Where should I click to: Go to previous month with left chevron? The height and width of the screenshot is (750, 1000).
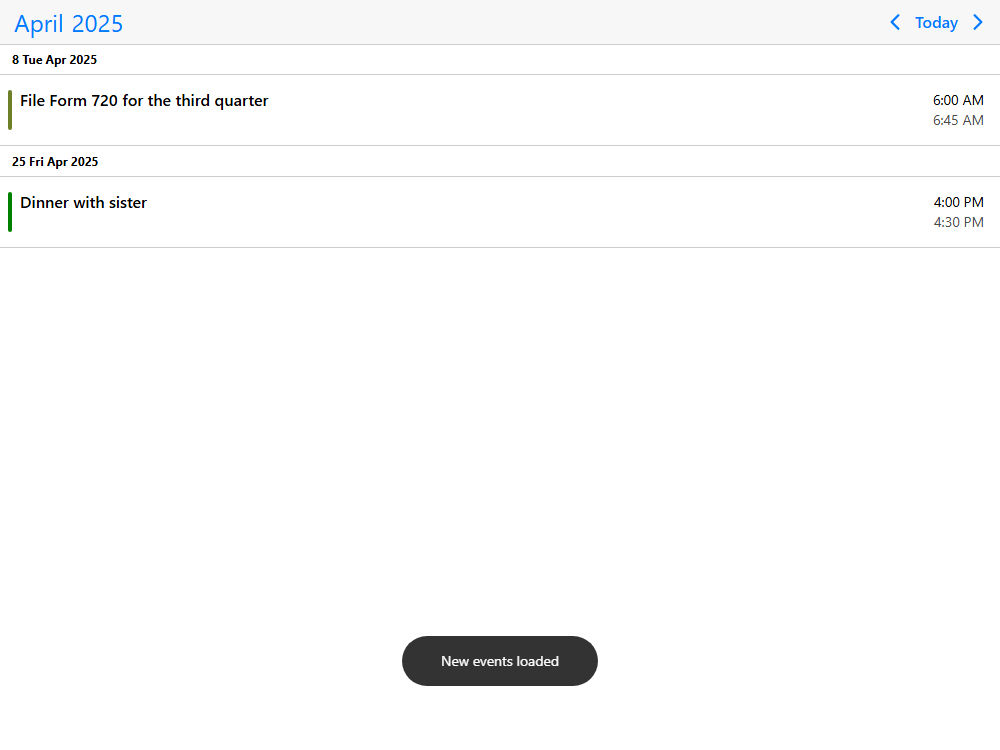point(895,22)
